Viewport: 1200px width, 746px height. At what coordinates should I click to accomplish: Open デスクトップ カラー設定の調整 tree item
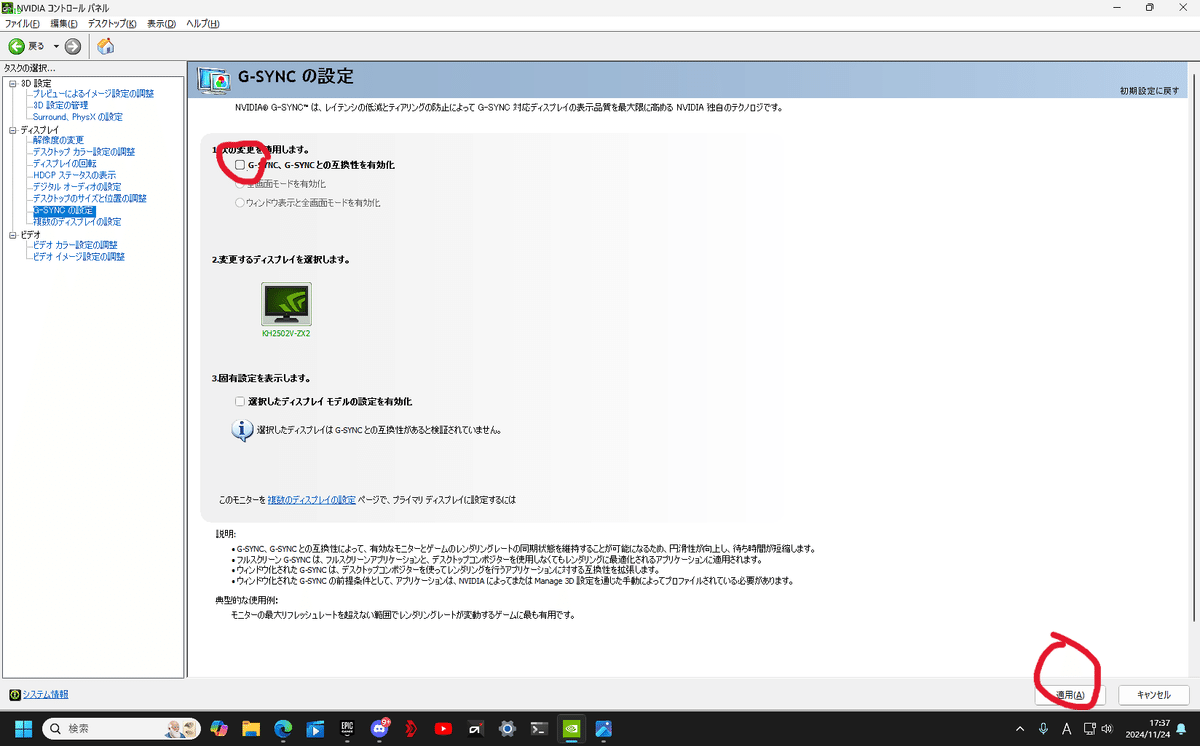83,152
